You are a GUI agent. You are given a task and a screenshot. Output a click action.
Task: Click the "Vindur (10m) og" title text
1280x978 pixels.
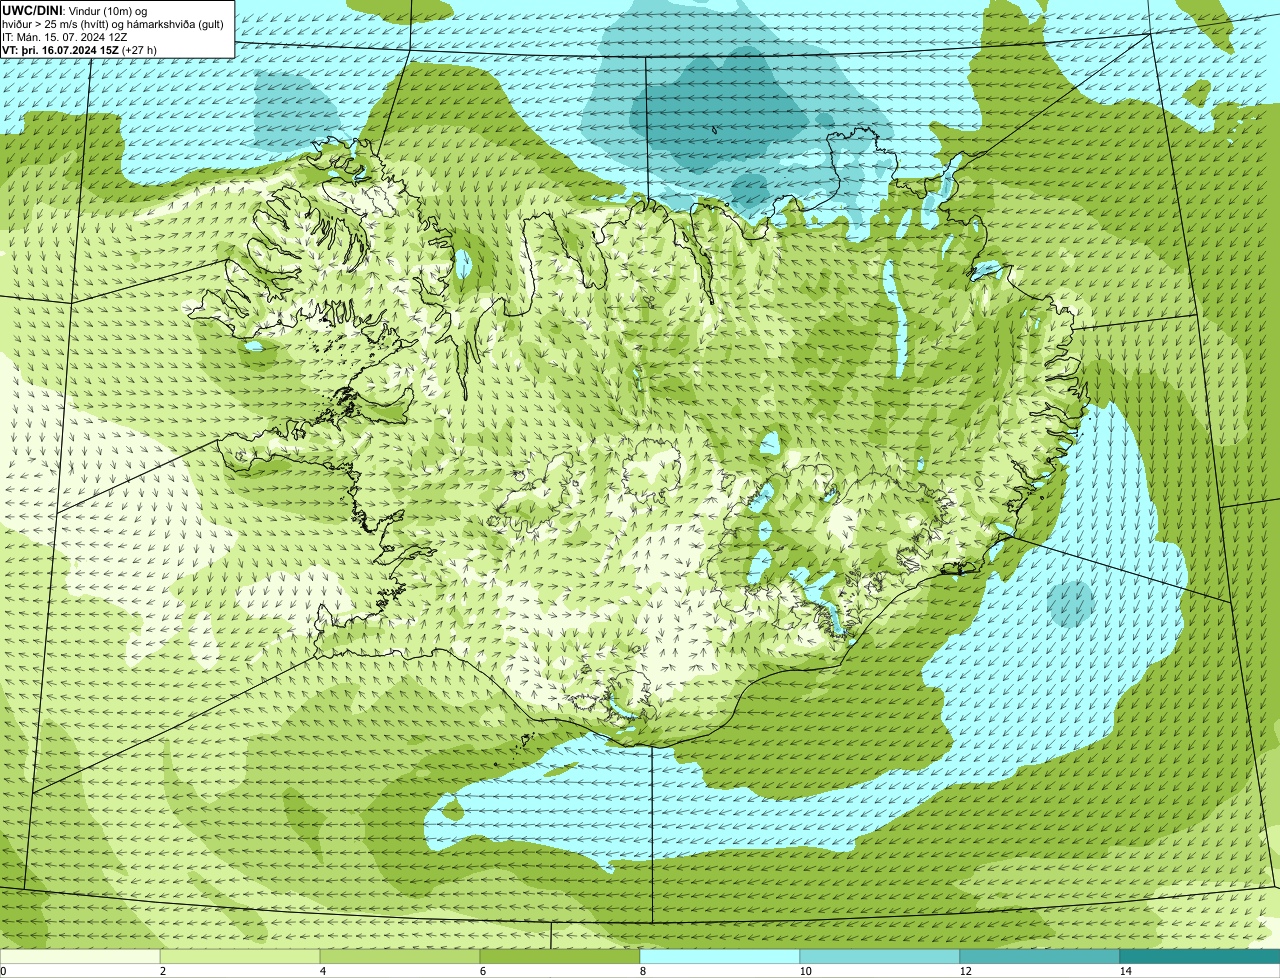(108, 12)
